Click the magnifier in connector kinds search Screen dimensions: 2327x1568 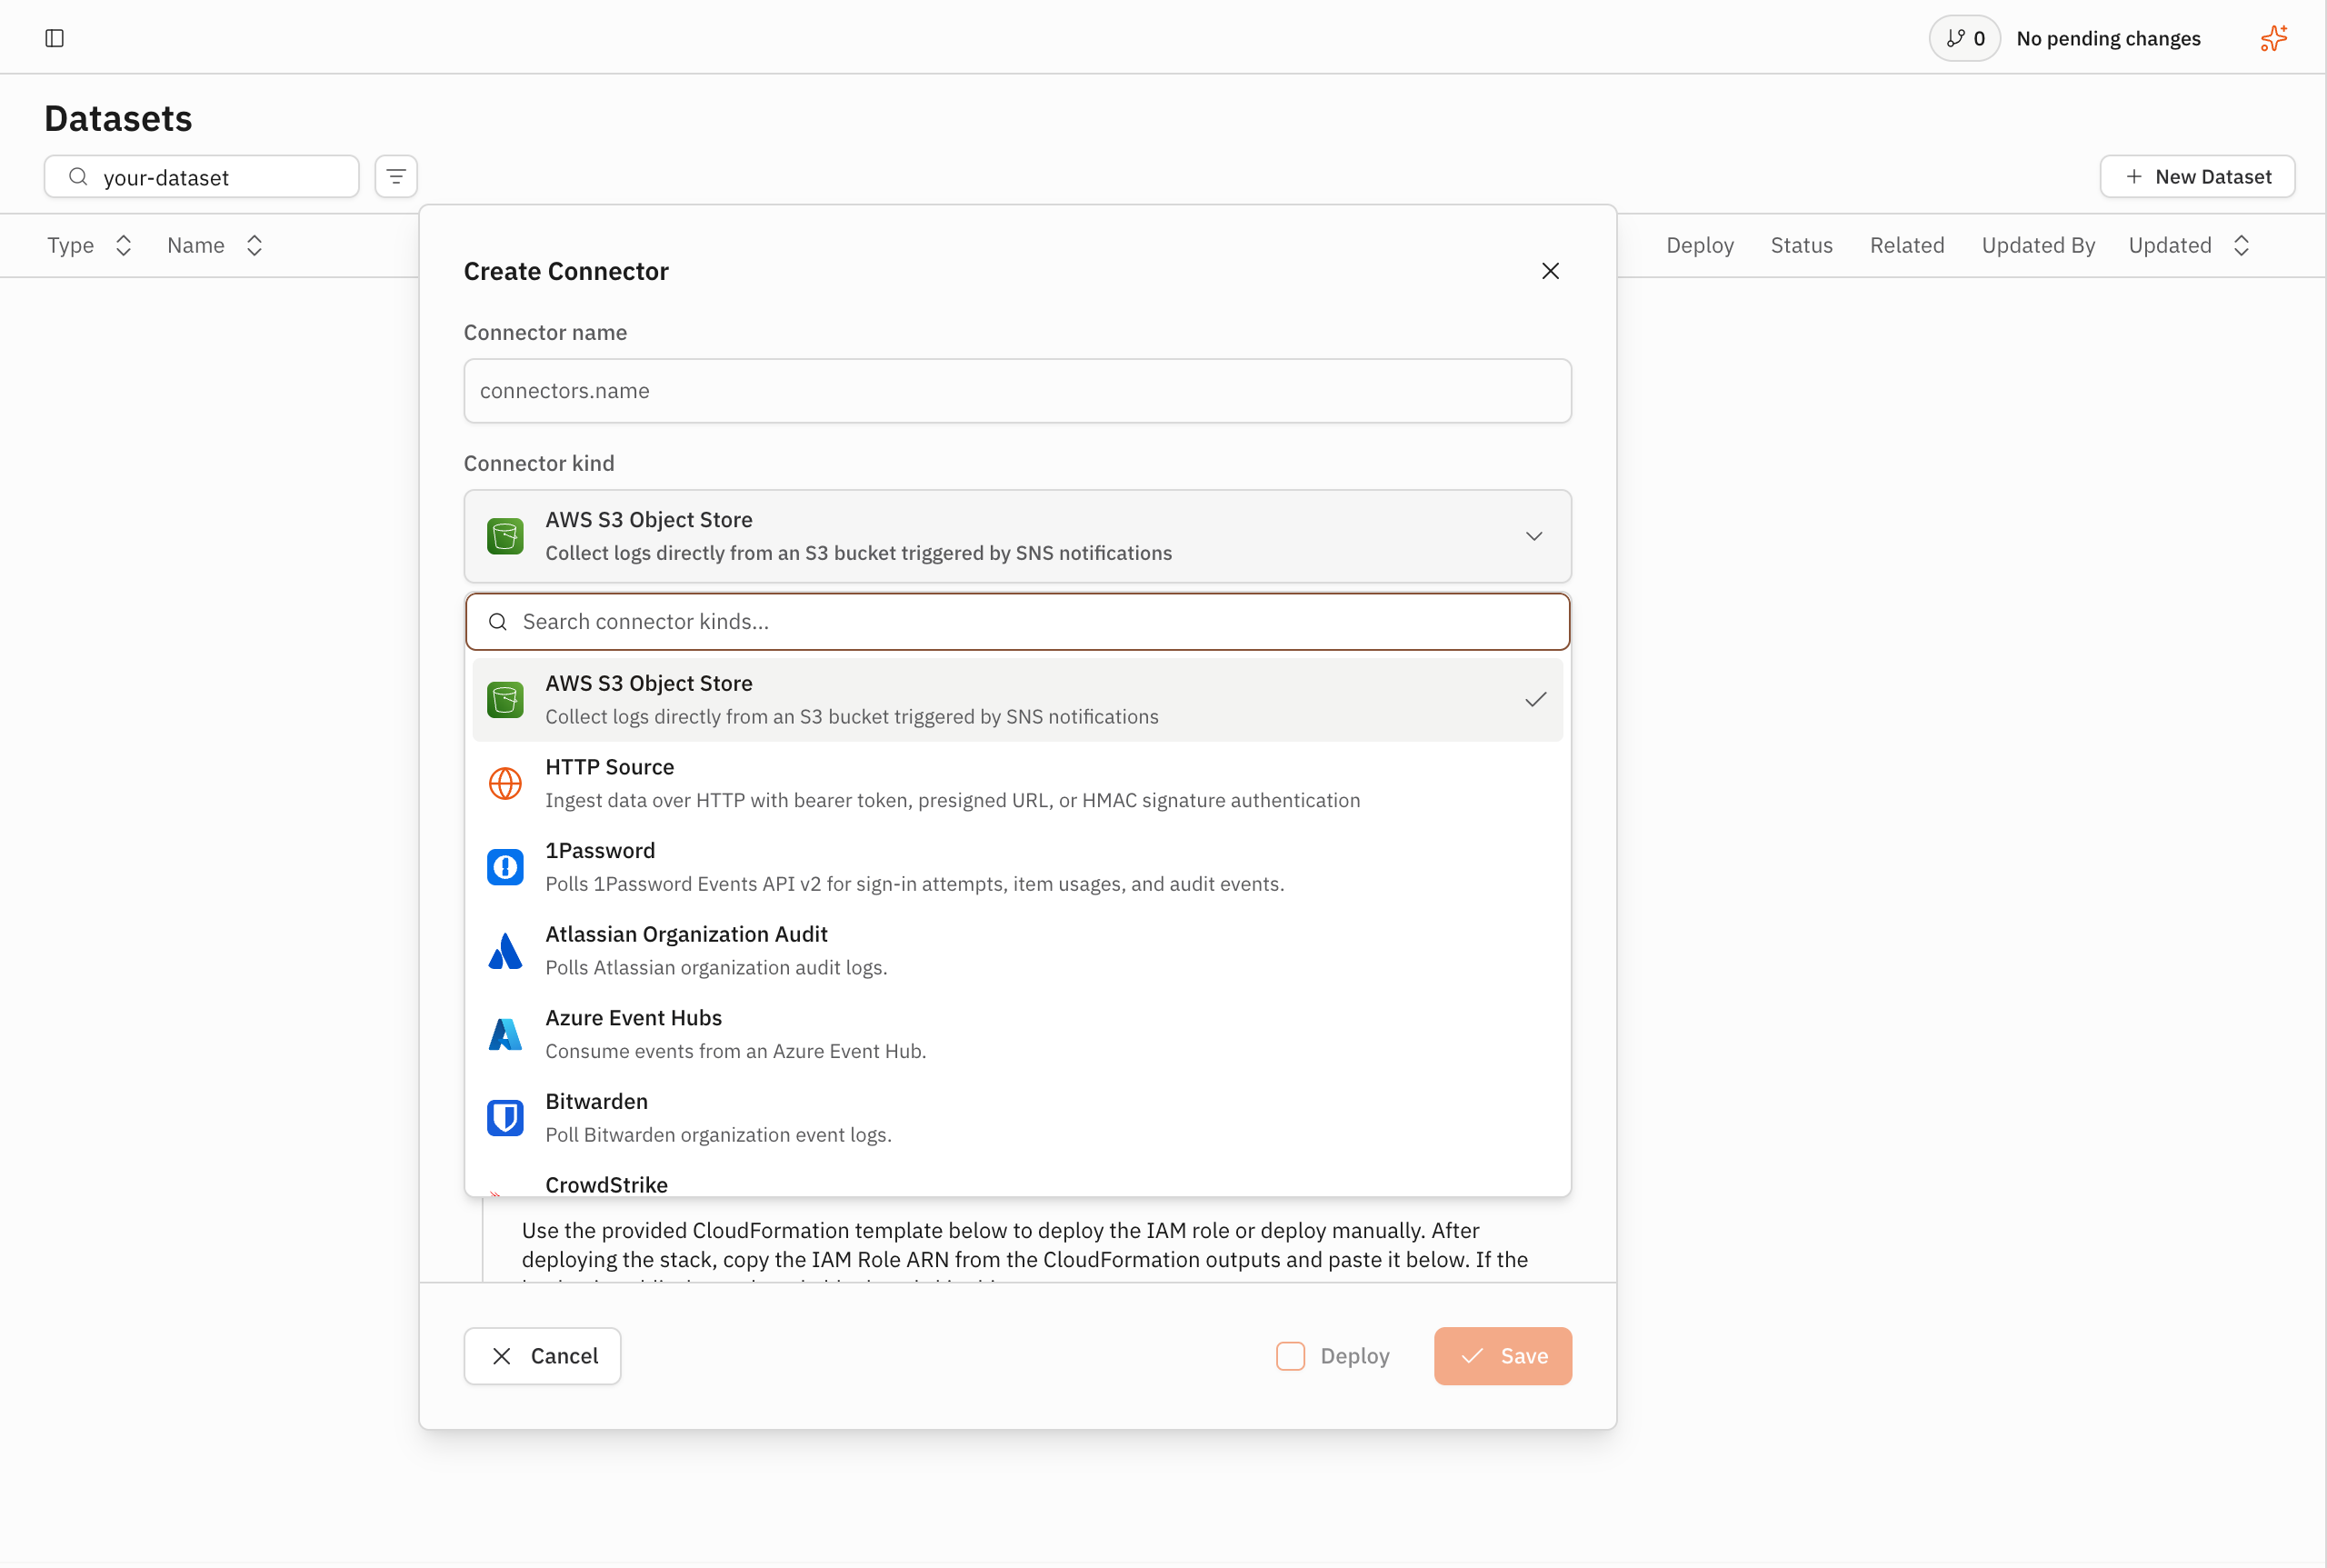[x=498, y=622]
